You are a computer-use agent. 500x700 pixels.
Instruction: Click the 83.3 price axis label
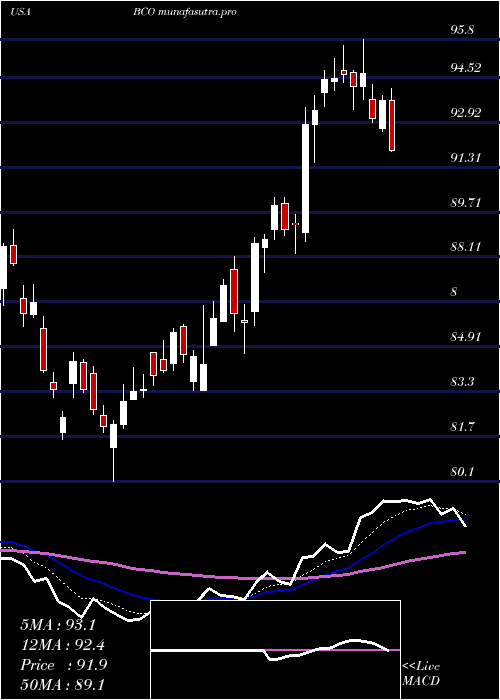click(463, 382)
